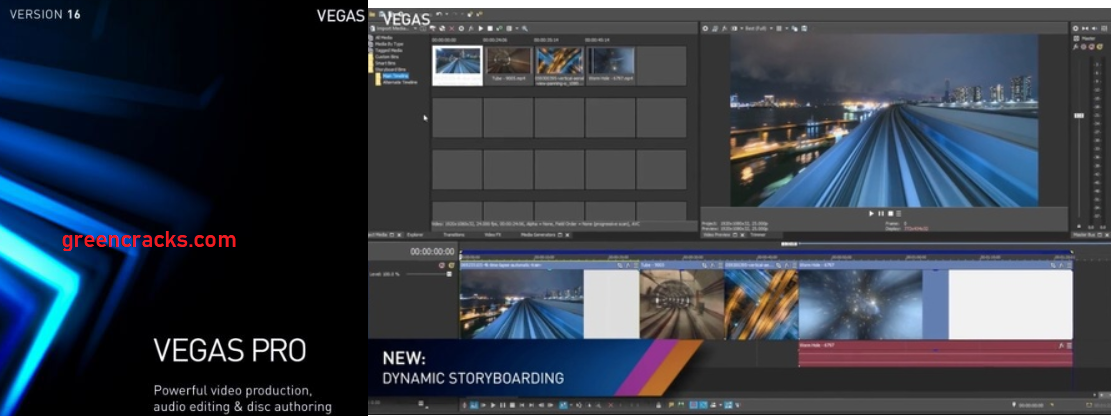Viewport: 1111px width, 416px height.
Task: Select the vertical aerial view panning thumbnail
Action: [560, 65]
